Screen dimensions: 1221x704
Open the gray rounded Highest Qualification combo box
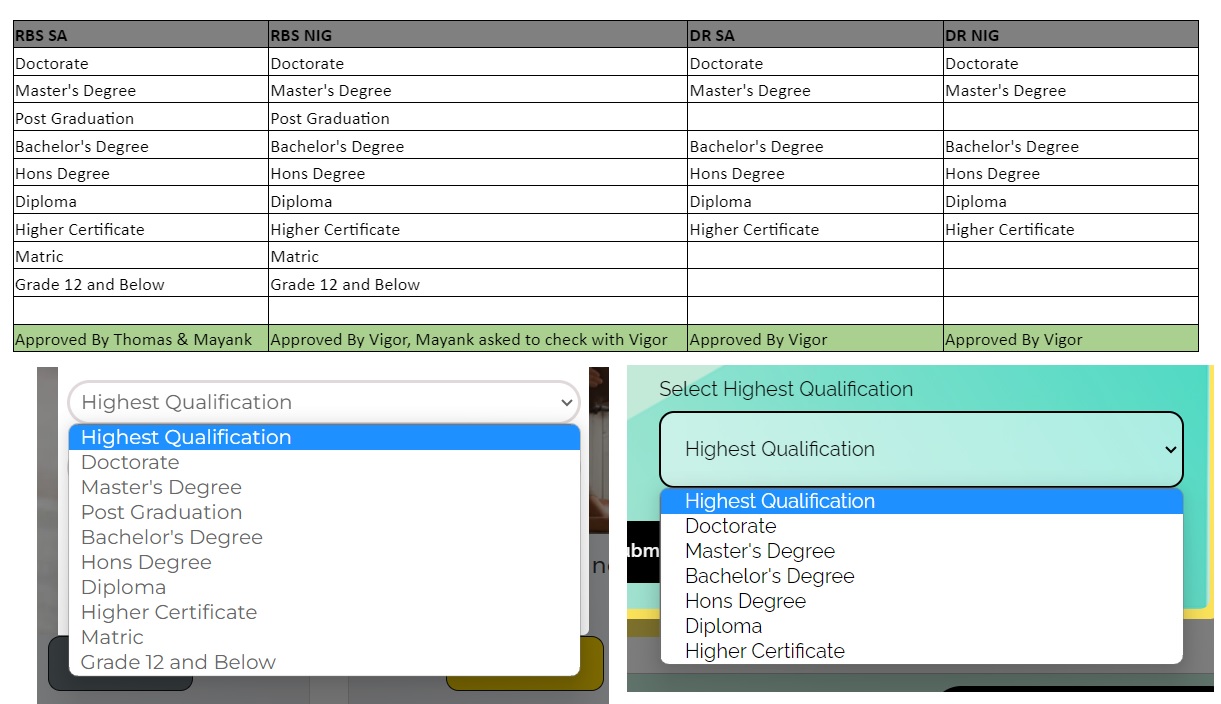(x=322, y=403)
